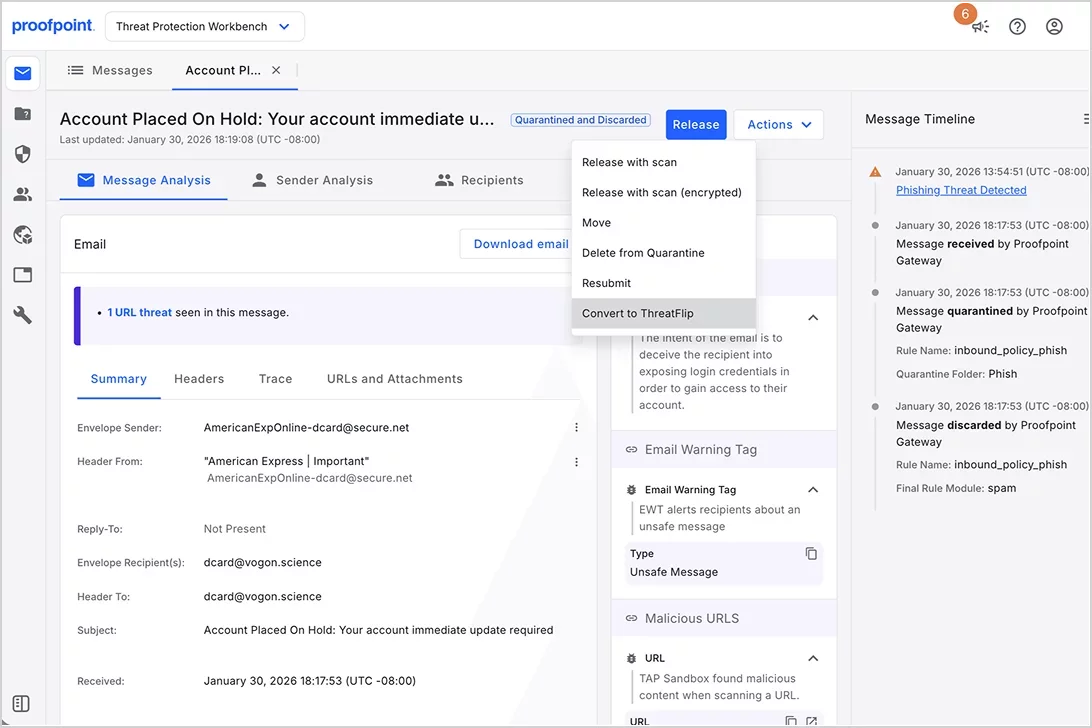Open the user account profile icon
Viewport: 1092px width, 728px height.
click(x=1054, y=26)
